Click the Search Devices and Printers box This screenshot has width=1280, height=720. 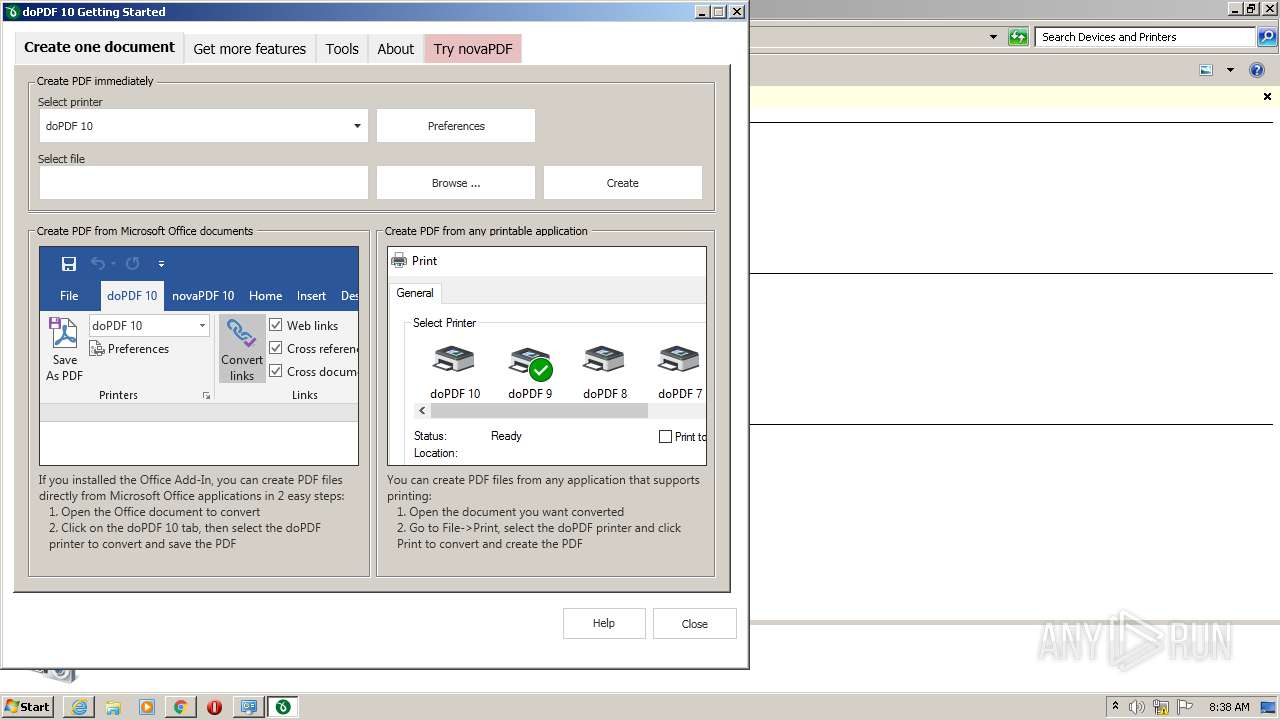pyautogui.click(x=1146, y=37)
